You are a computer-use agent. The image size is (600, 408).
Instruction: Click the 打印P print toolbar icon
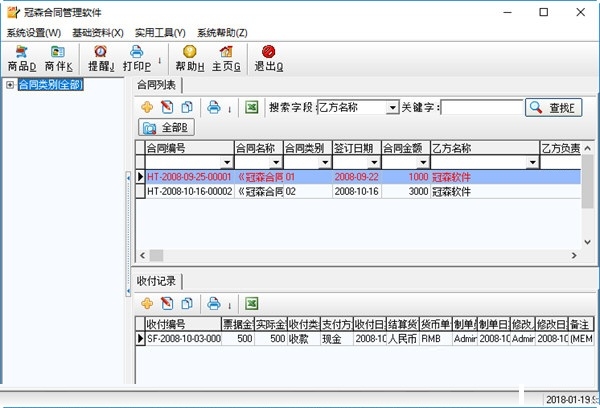[137, 59]
